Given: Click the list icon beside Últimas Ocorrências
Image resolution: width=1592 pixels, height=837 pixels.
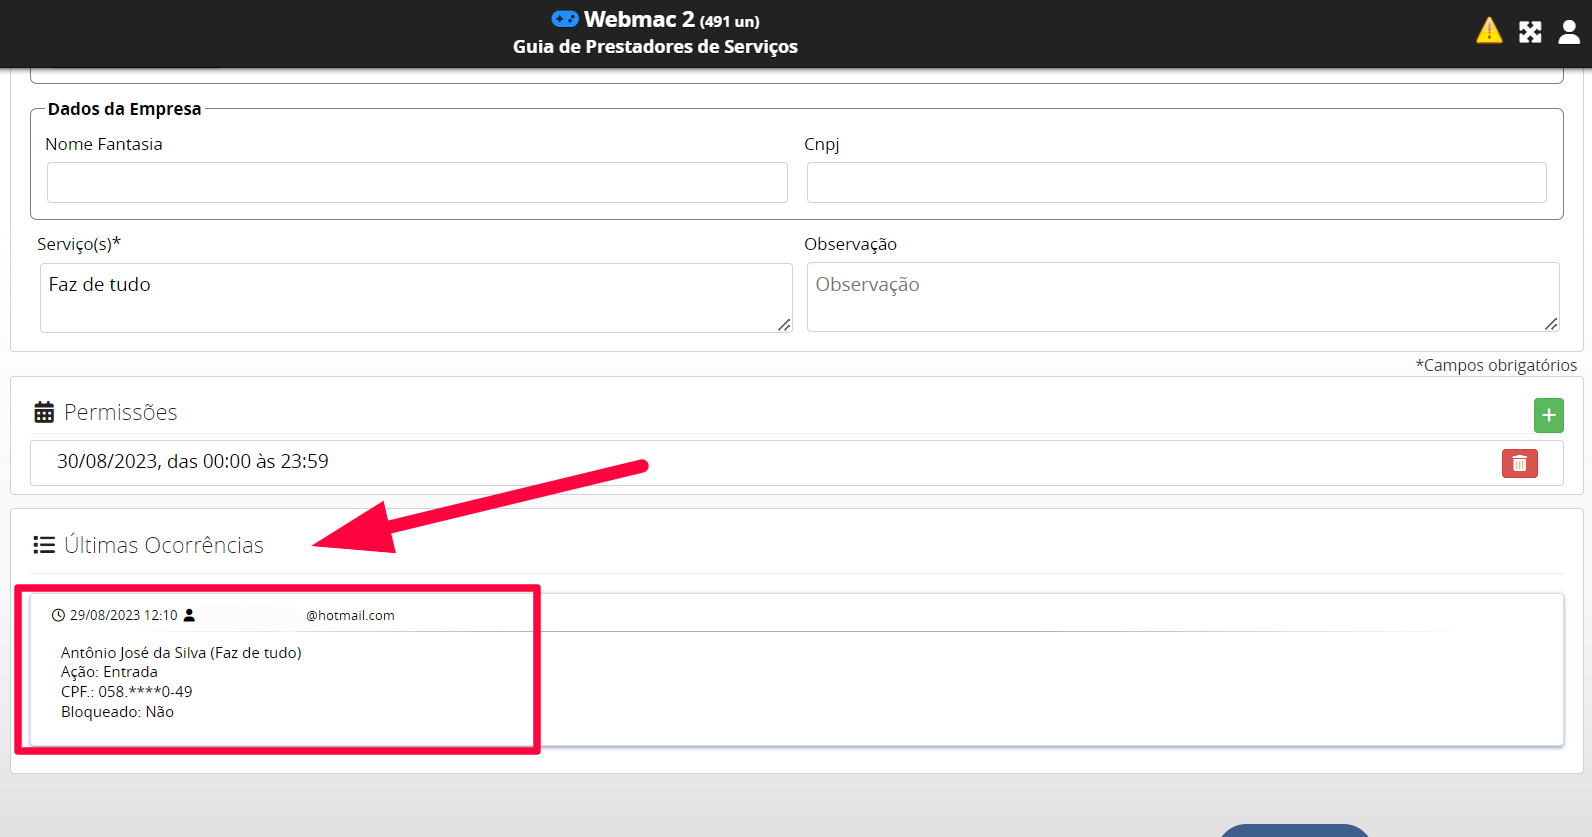Looking at the screenshot, I should [44, 545].
